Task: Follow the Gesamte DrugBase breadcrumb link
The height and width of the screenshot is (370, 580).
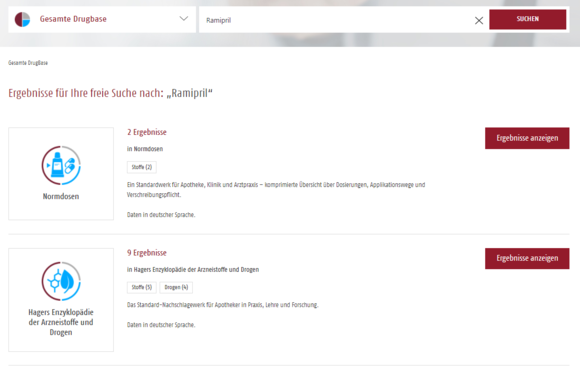Action: (x=28, y=63)
